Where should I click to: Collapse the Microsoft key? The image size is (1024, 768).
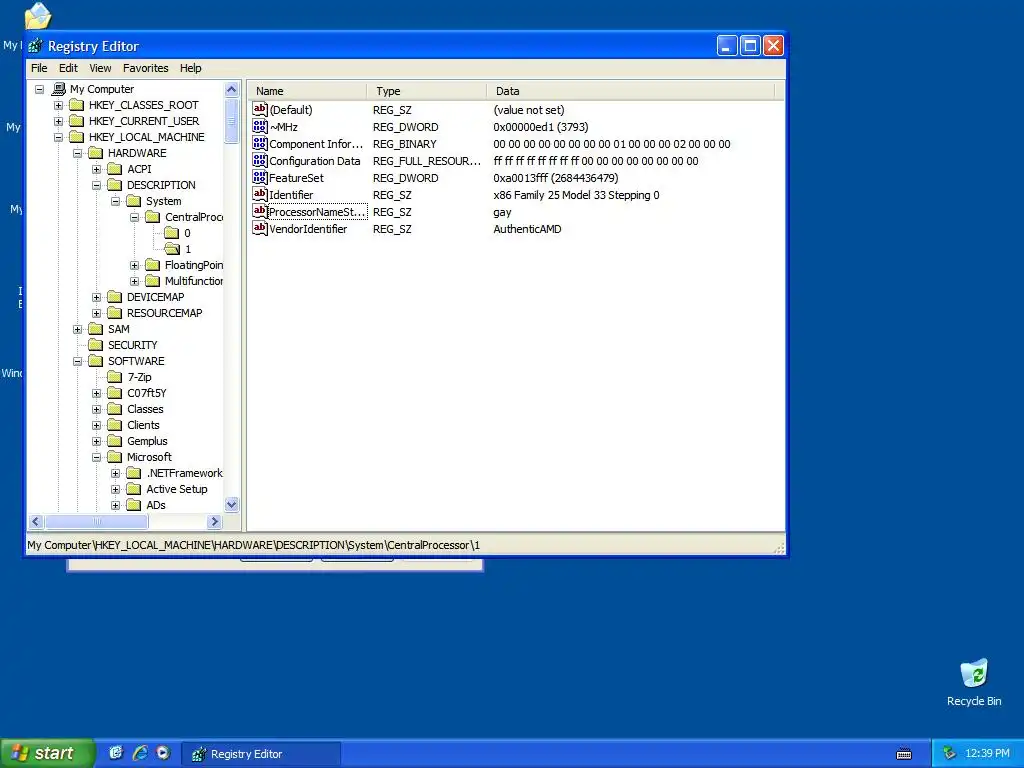pos(97,457)
